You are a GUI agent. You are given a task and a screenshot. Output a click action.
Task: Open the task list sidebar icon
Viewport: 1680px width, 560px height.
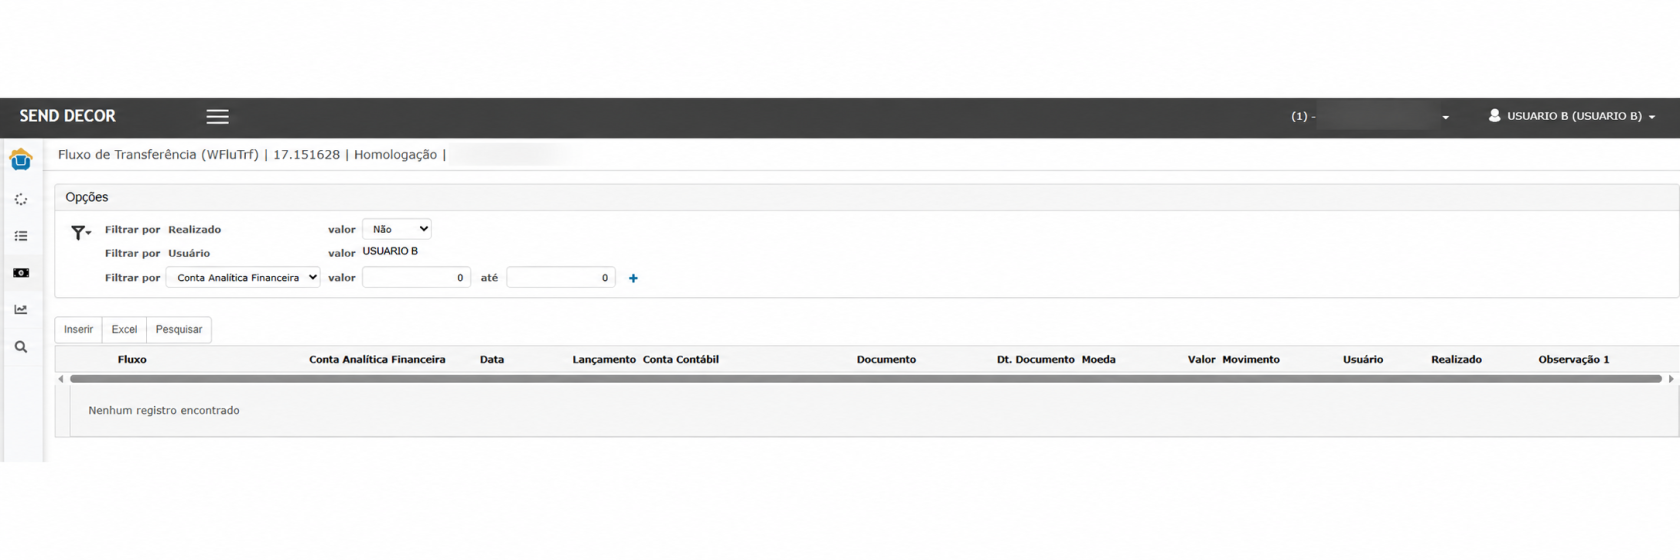pos(21,236)
